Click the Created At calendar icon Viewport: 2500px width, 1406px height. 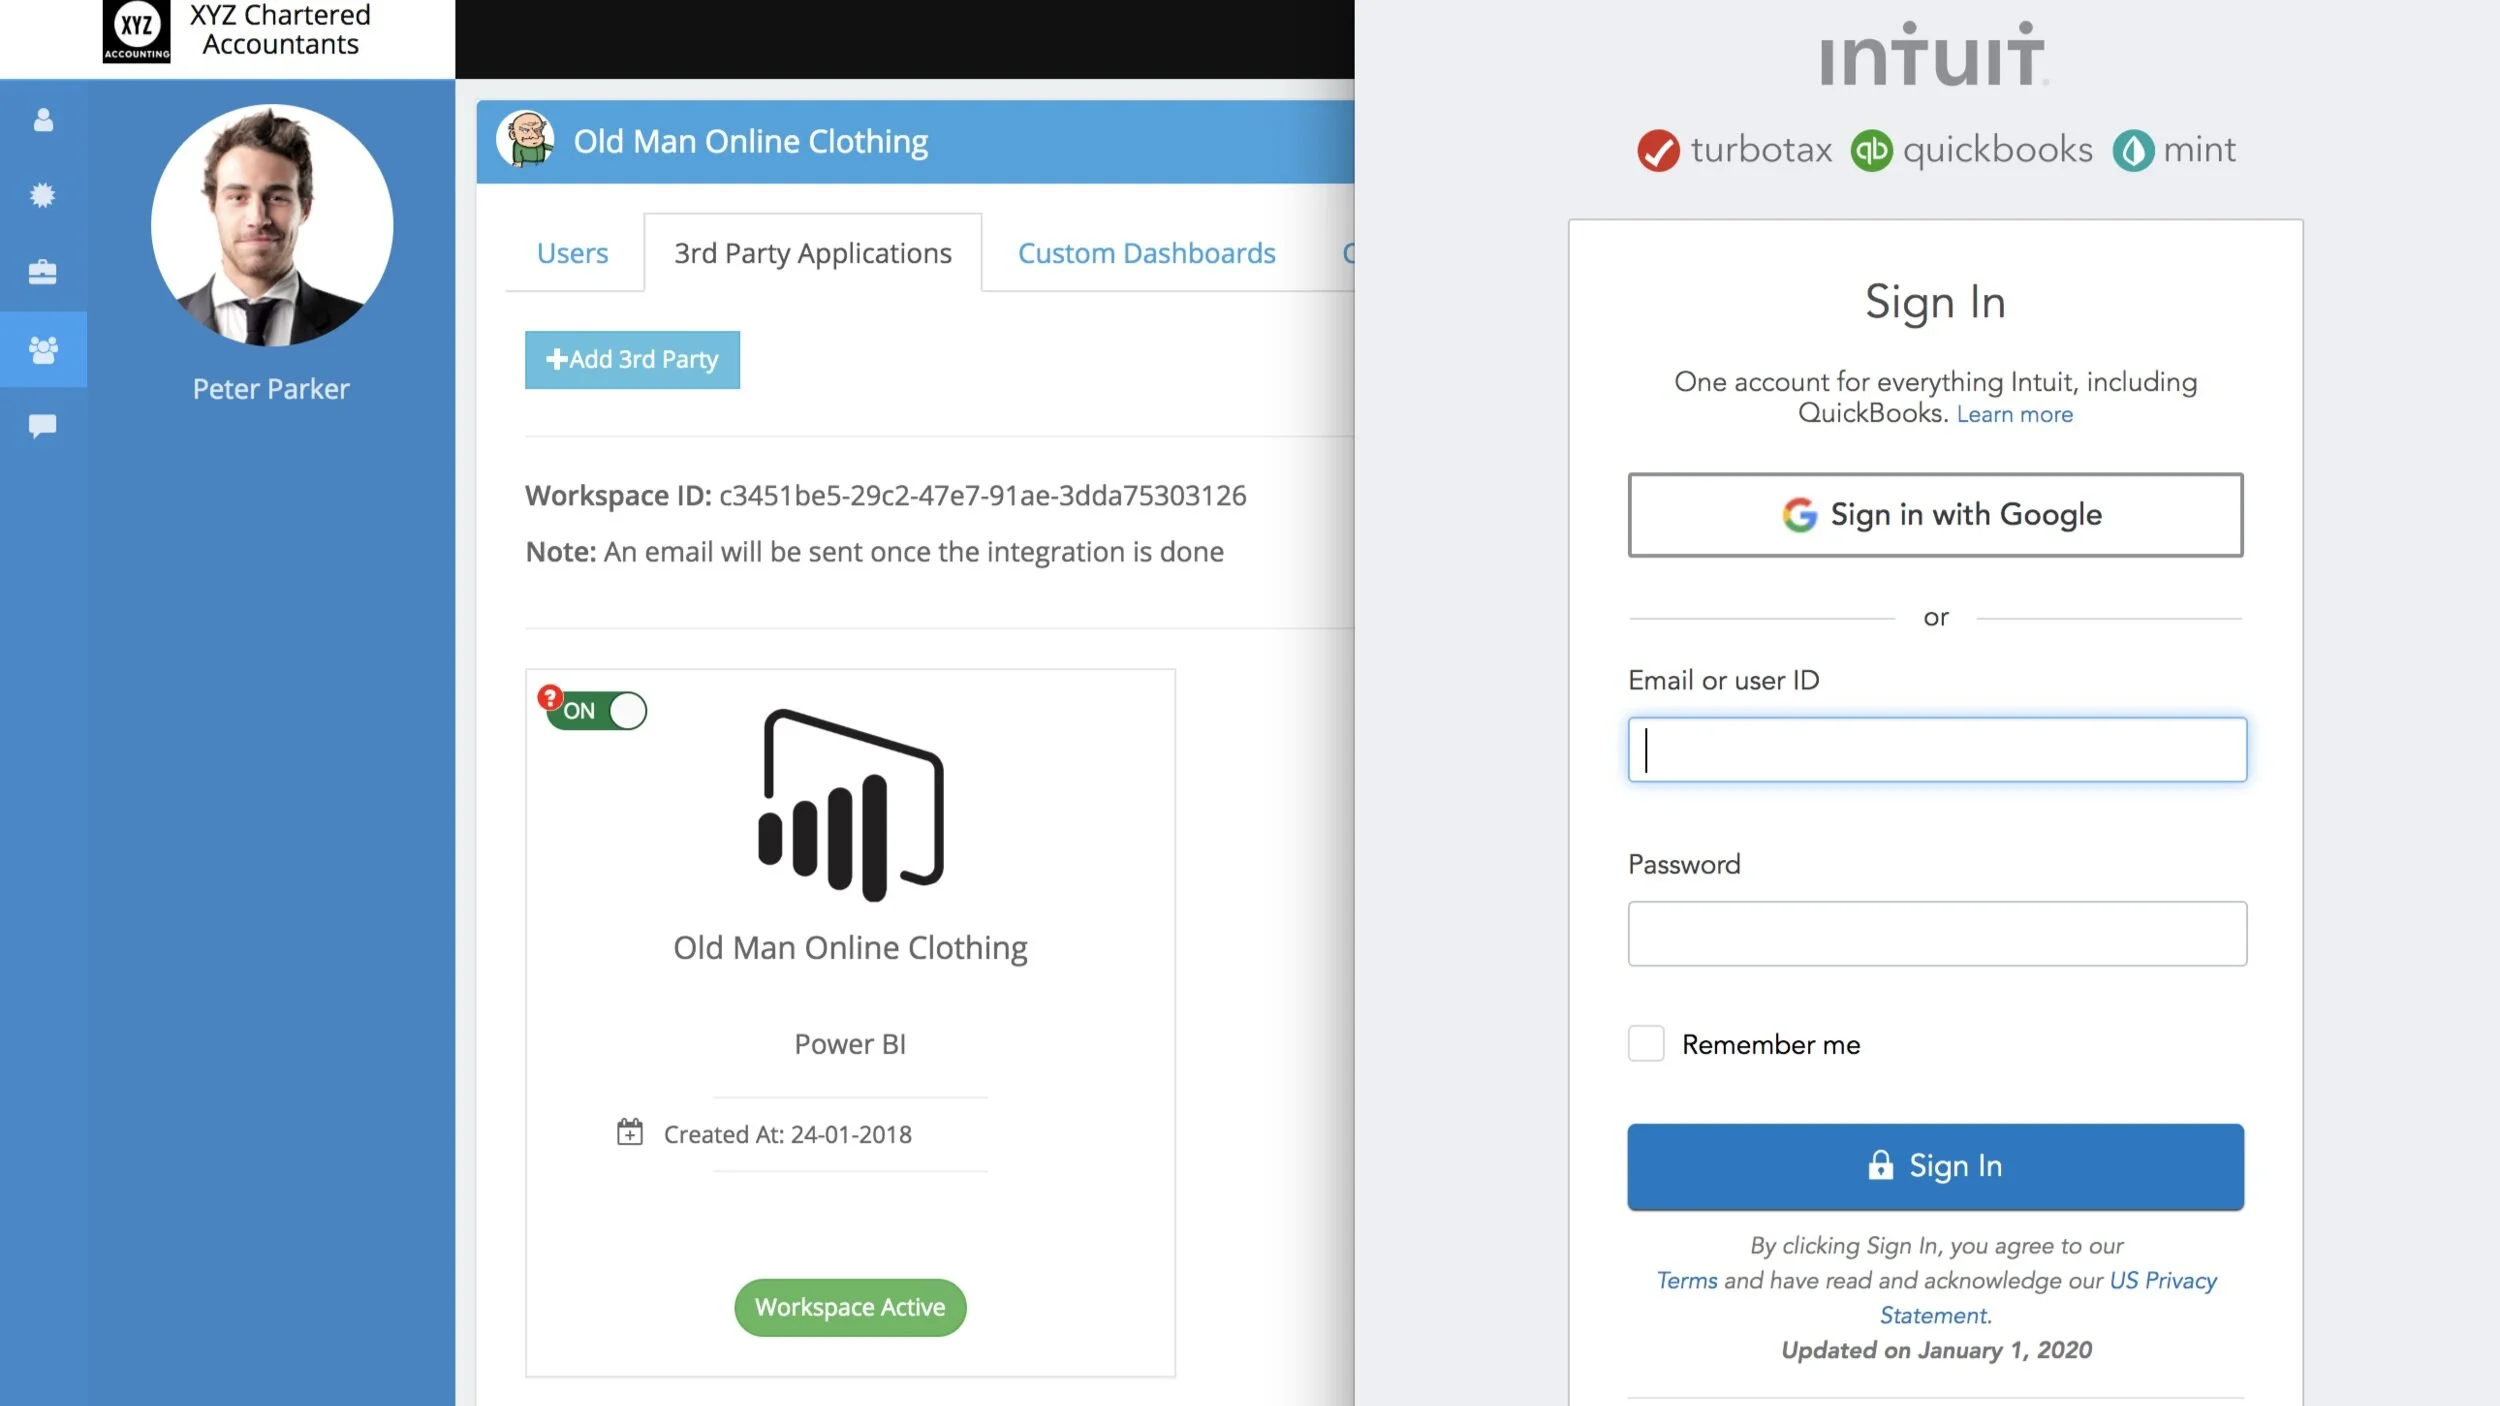630,1132
